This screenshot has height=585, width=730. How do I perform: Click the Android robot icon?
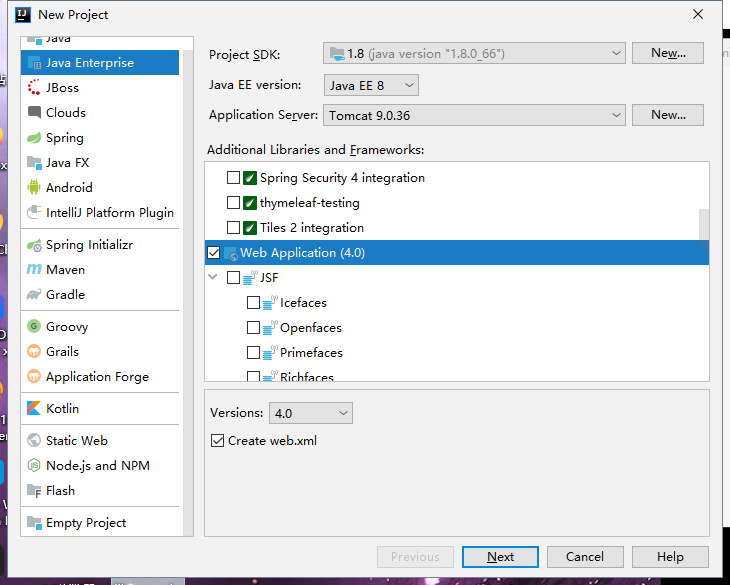coord(34,188)
